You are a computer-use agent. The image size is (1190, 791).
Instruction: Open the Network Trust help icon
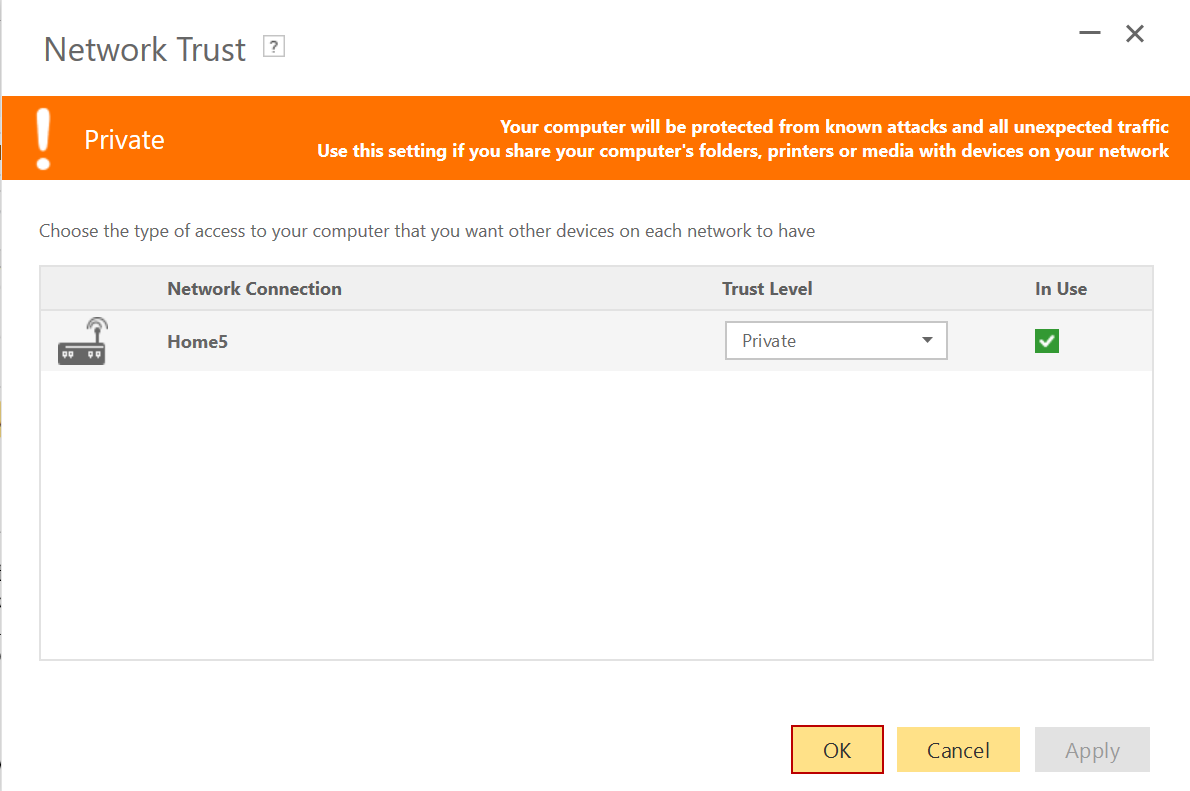(x=274, y=46)
